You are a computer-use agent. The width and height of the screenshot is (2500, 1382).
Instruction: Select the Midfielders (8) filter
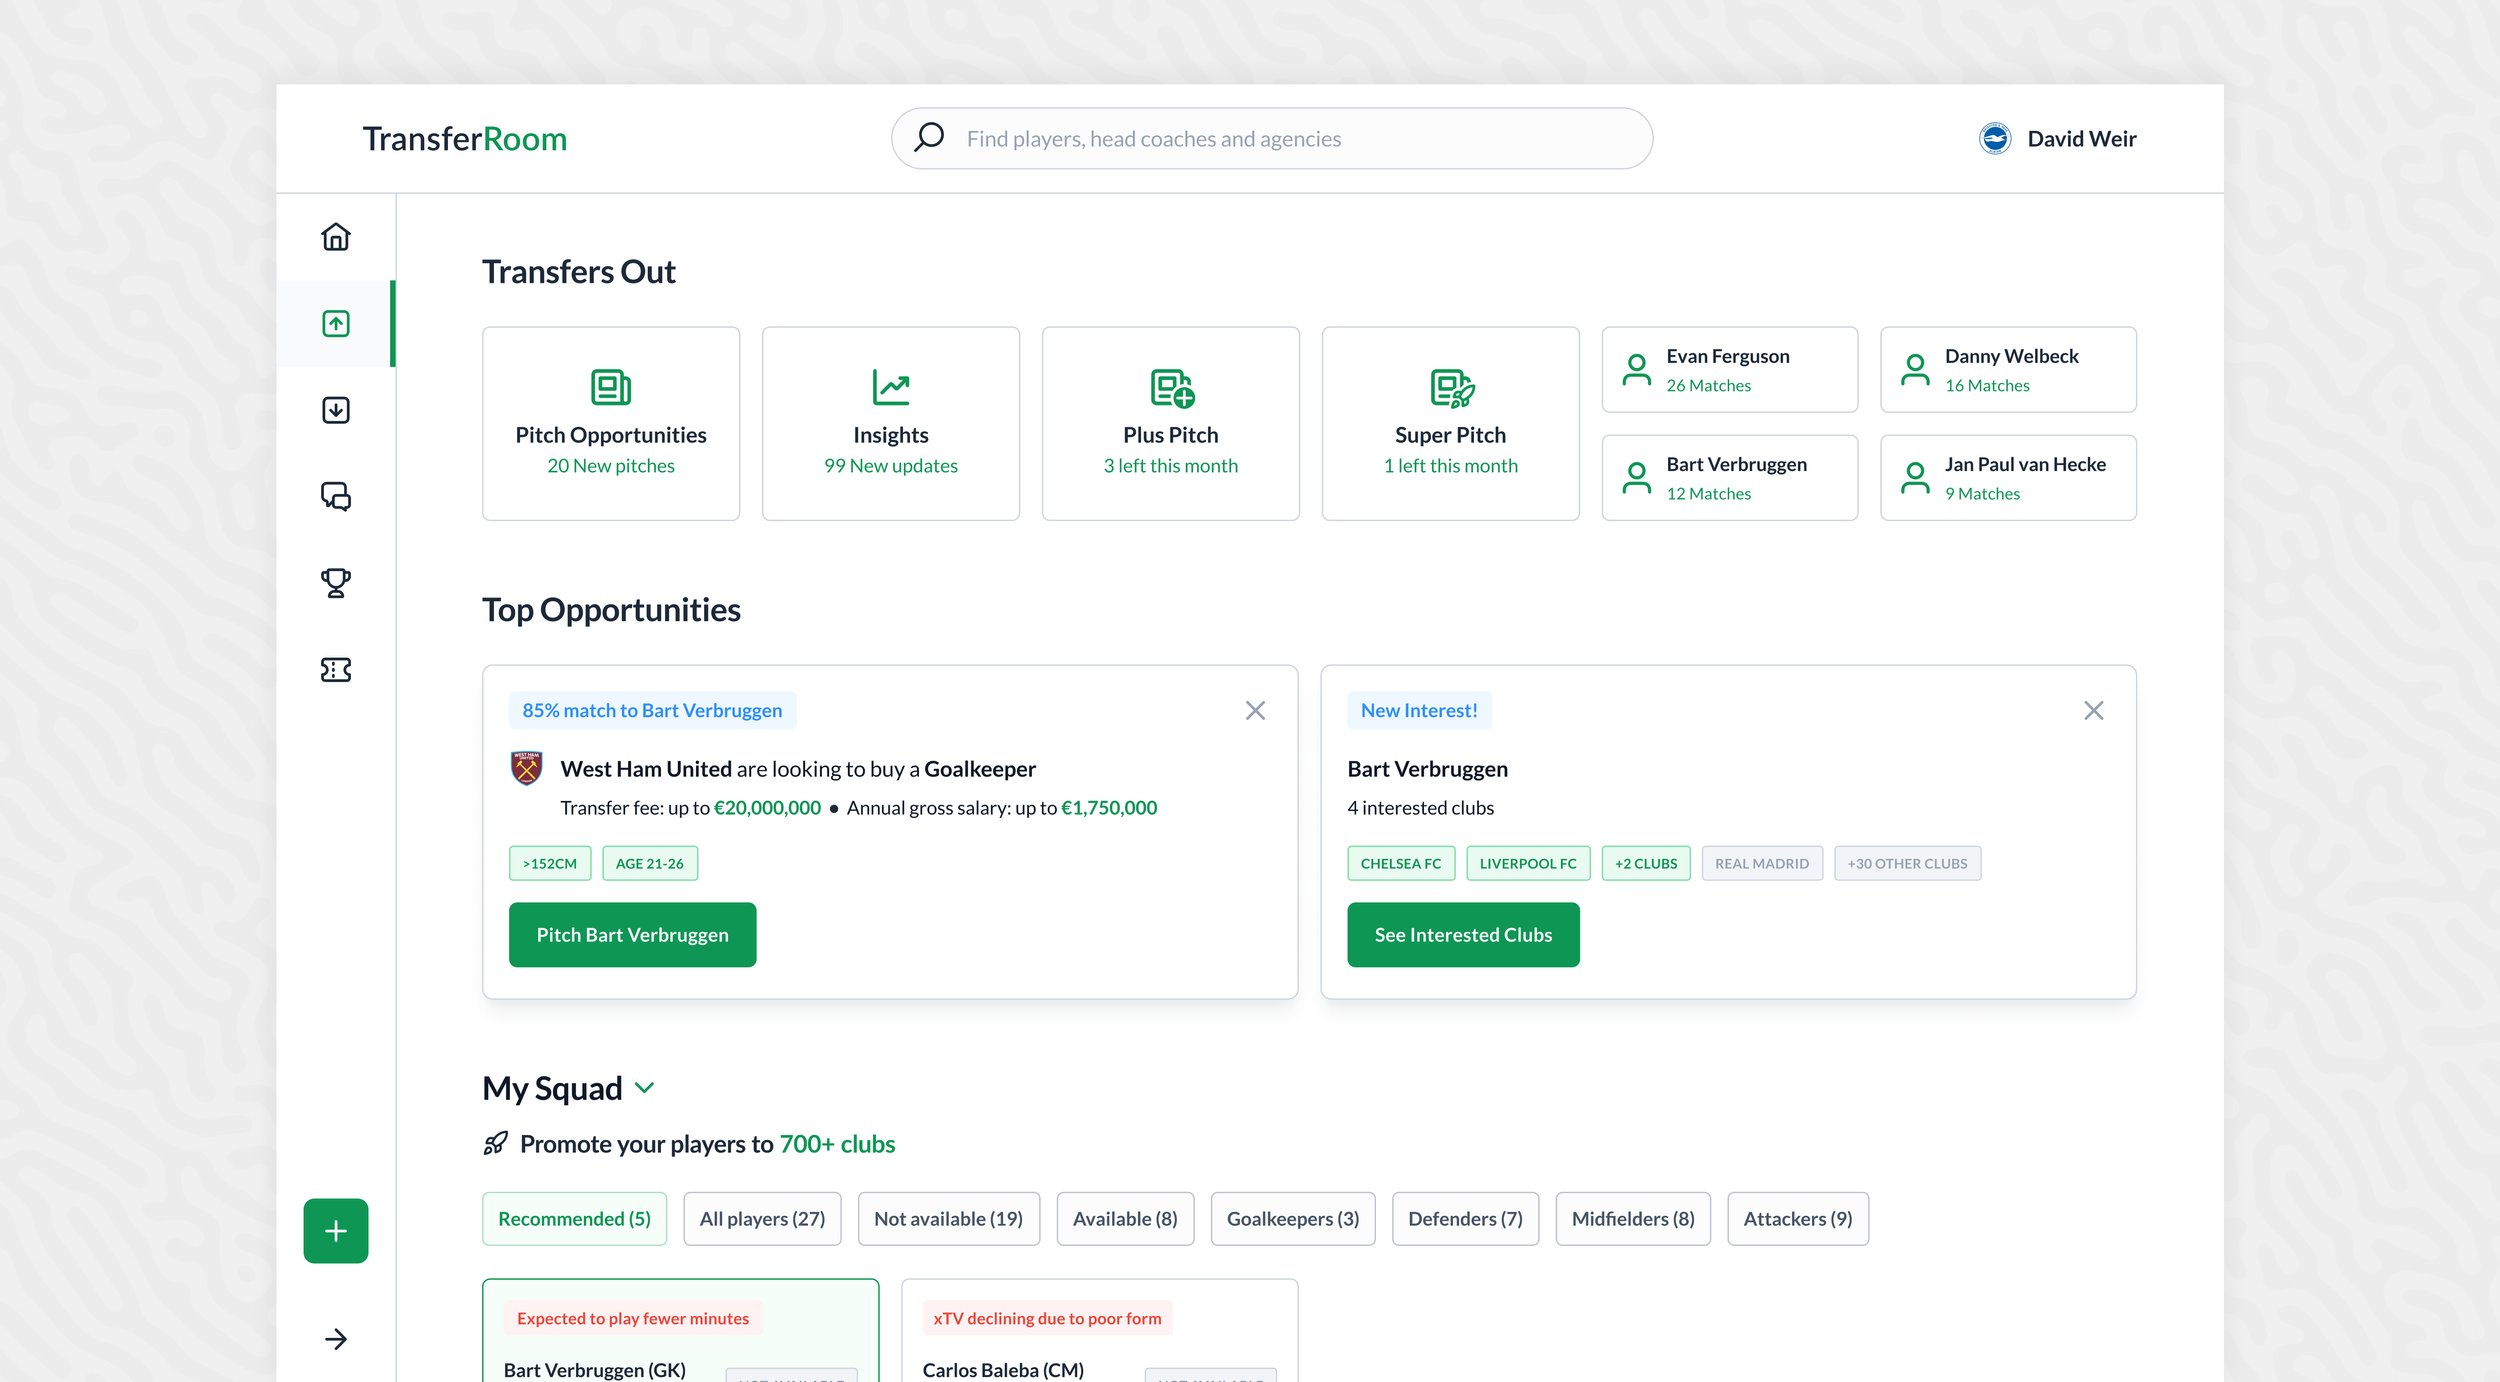click(1633, 1218)
